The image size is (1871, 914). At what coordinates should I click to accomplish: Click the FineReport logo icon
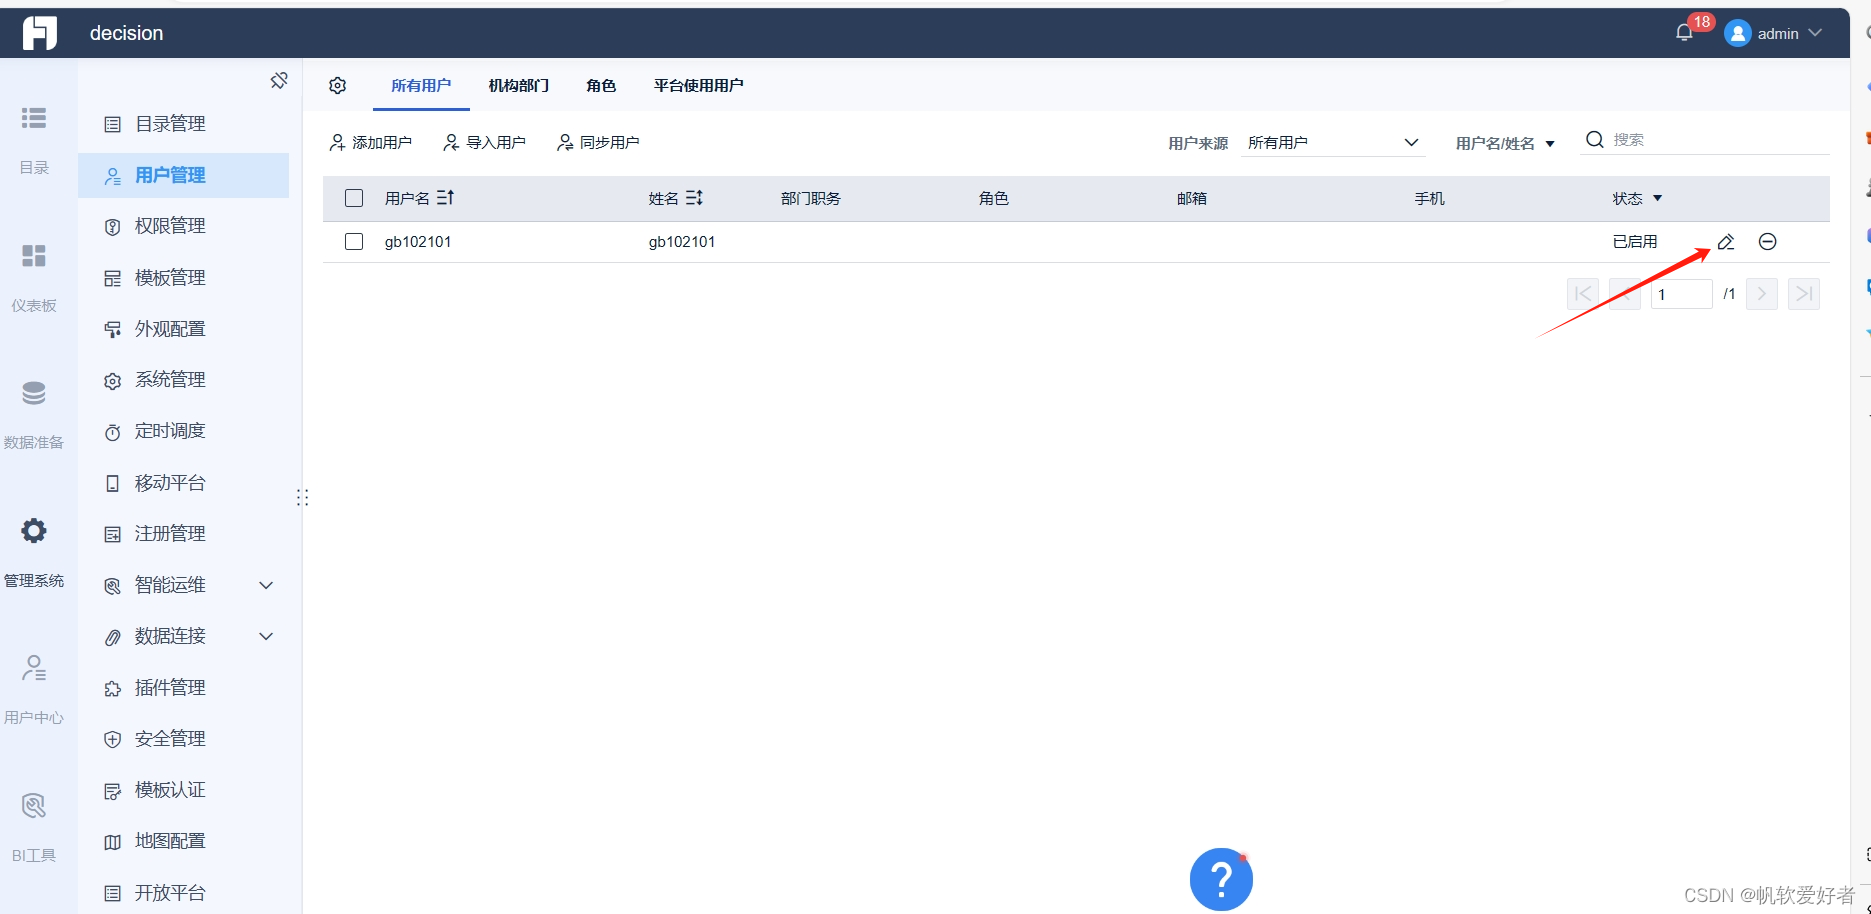point(40,33)
